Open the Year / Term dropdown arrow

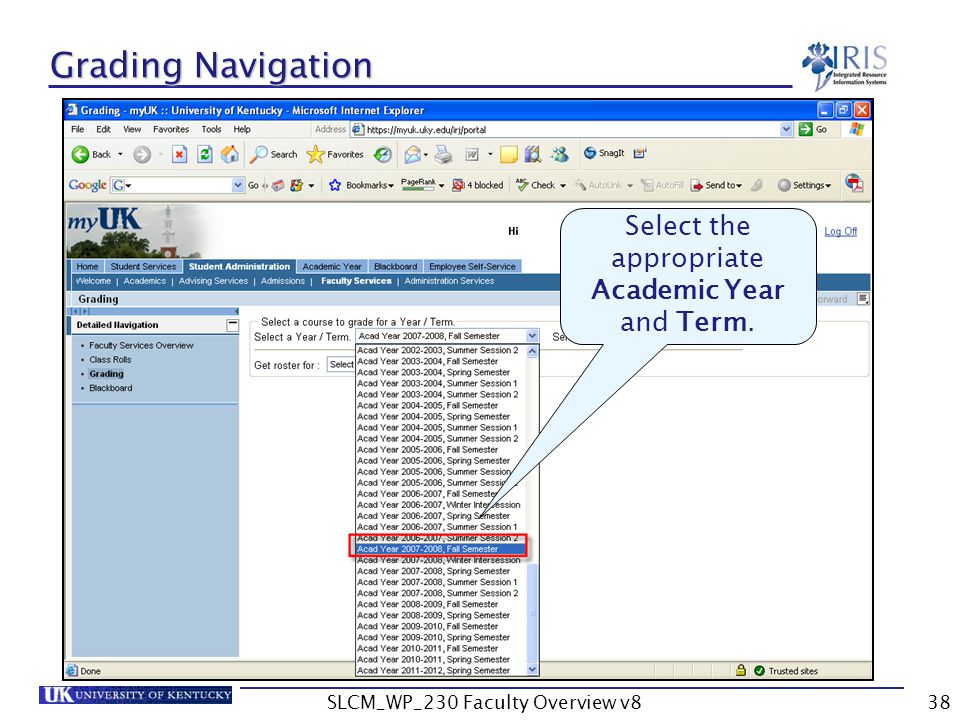[x=532, y=336]
